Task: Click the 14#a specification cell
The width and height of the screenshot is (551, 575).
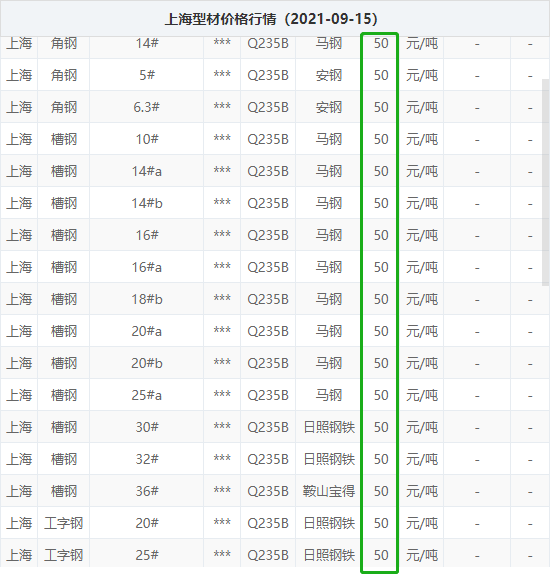Action: 147,171
